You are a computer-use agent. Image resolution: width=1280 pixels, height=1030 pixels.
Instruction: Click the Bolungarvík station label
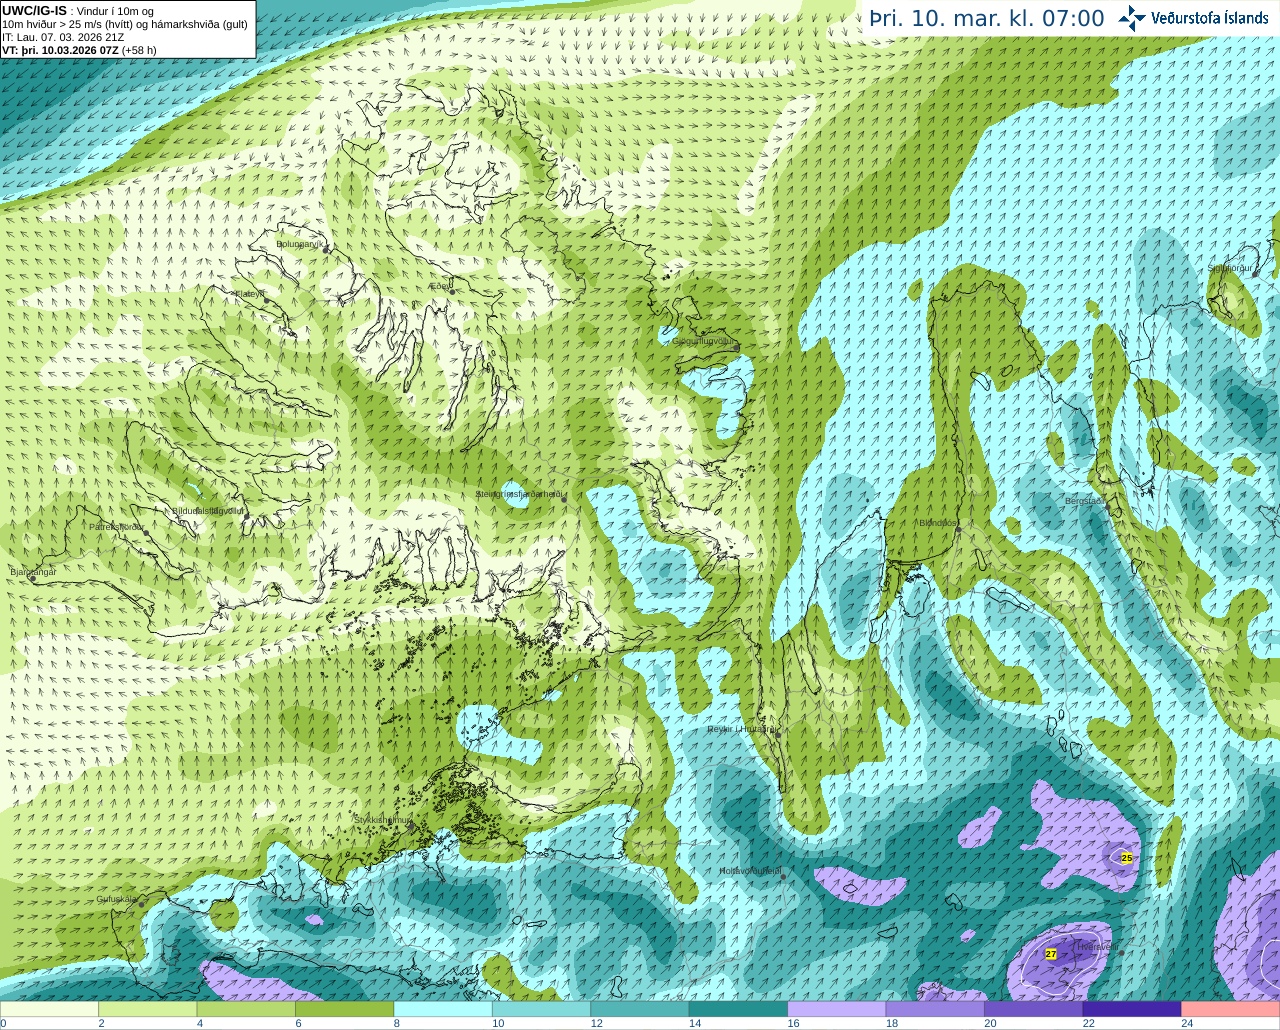(300, 243)
